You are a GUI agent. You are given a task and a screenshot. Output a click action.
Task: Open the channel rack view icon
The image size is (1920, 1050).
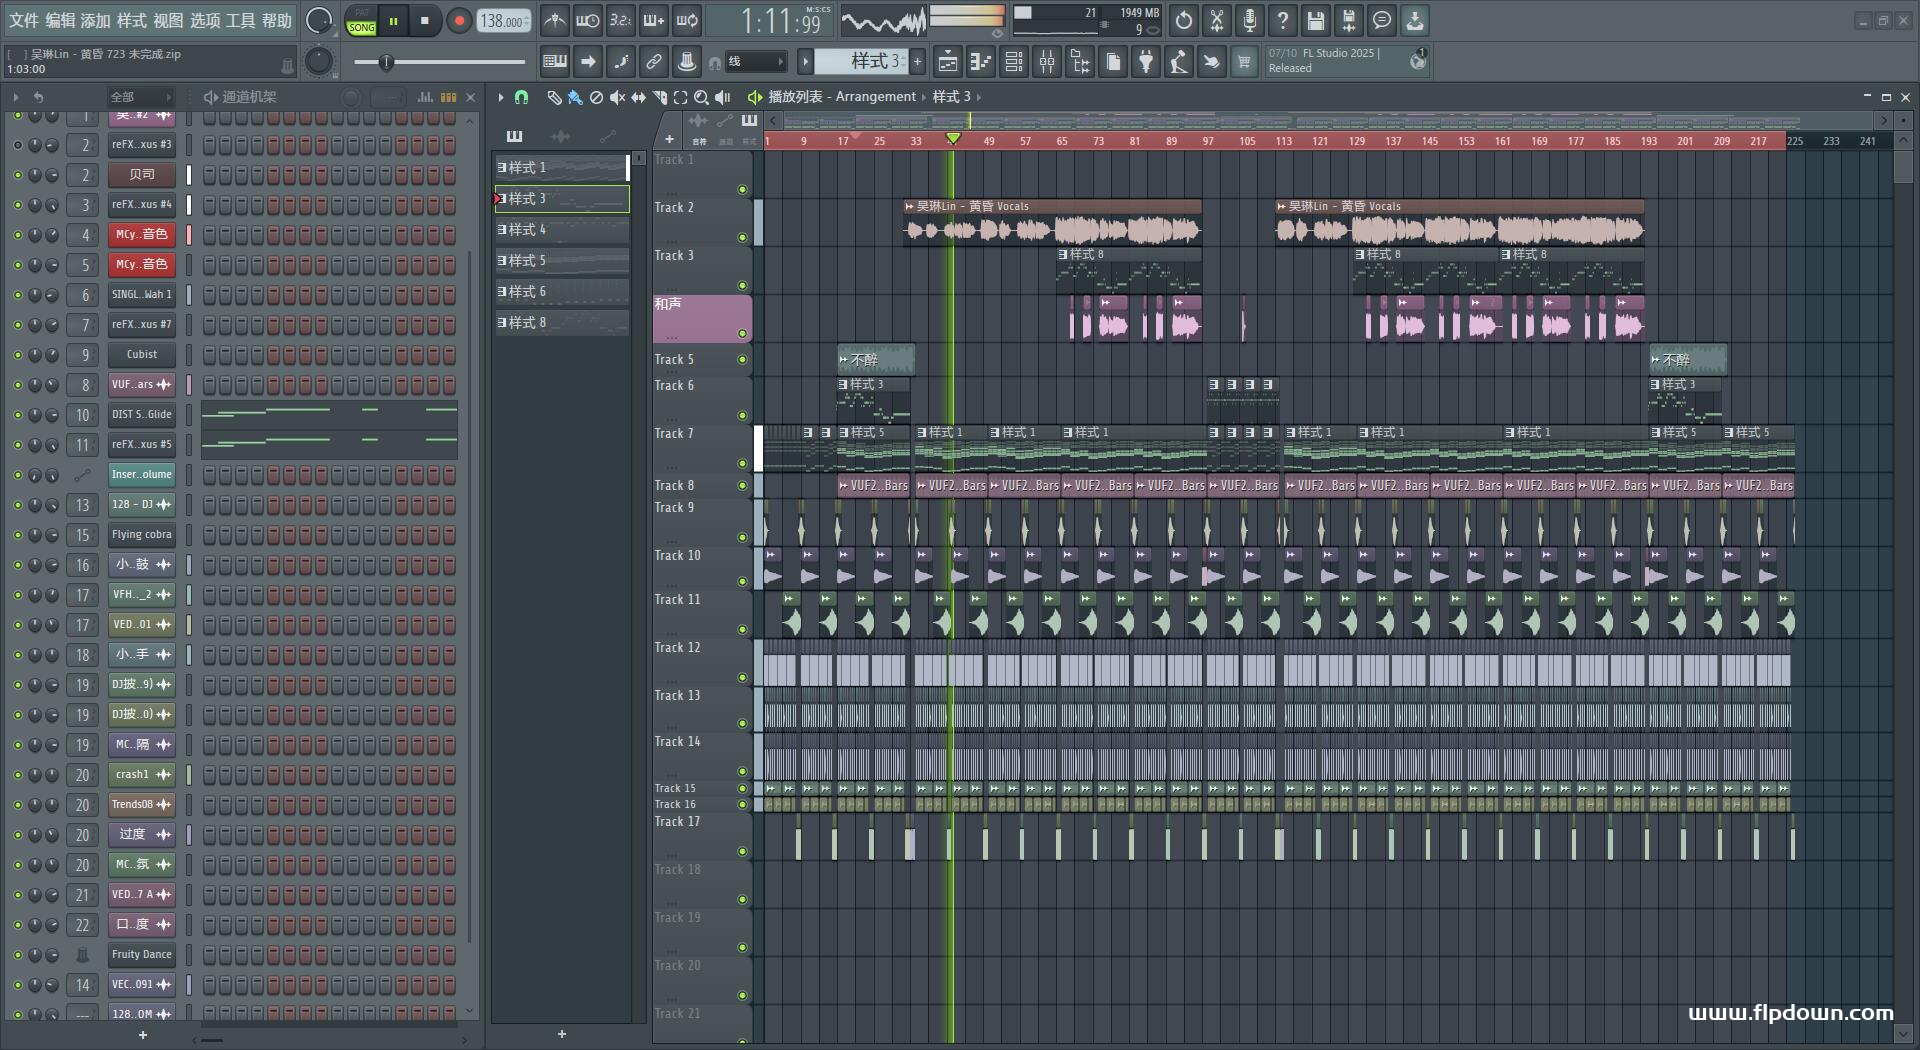(x=1014, y=62)
